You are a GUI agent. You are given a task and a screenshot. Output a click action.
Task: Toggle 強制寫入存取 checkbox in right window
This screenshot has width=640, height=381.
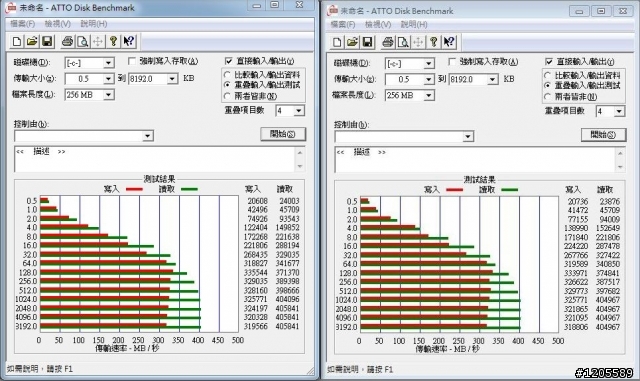[452, 62]
